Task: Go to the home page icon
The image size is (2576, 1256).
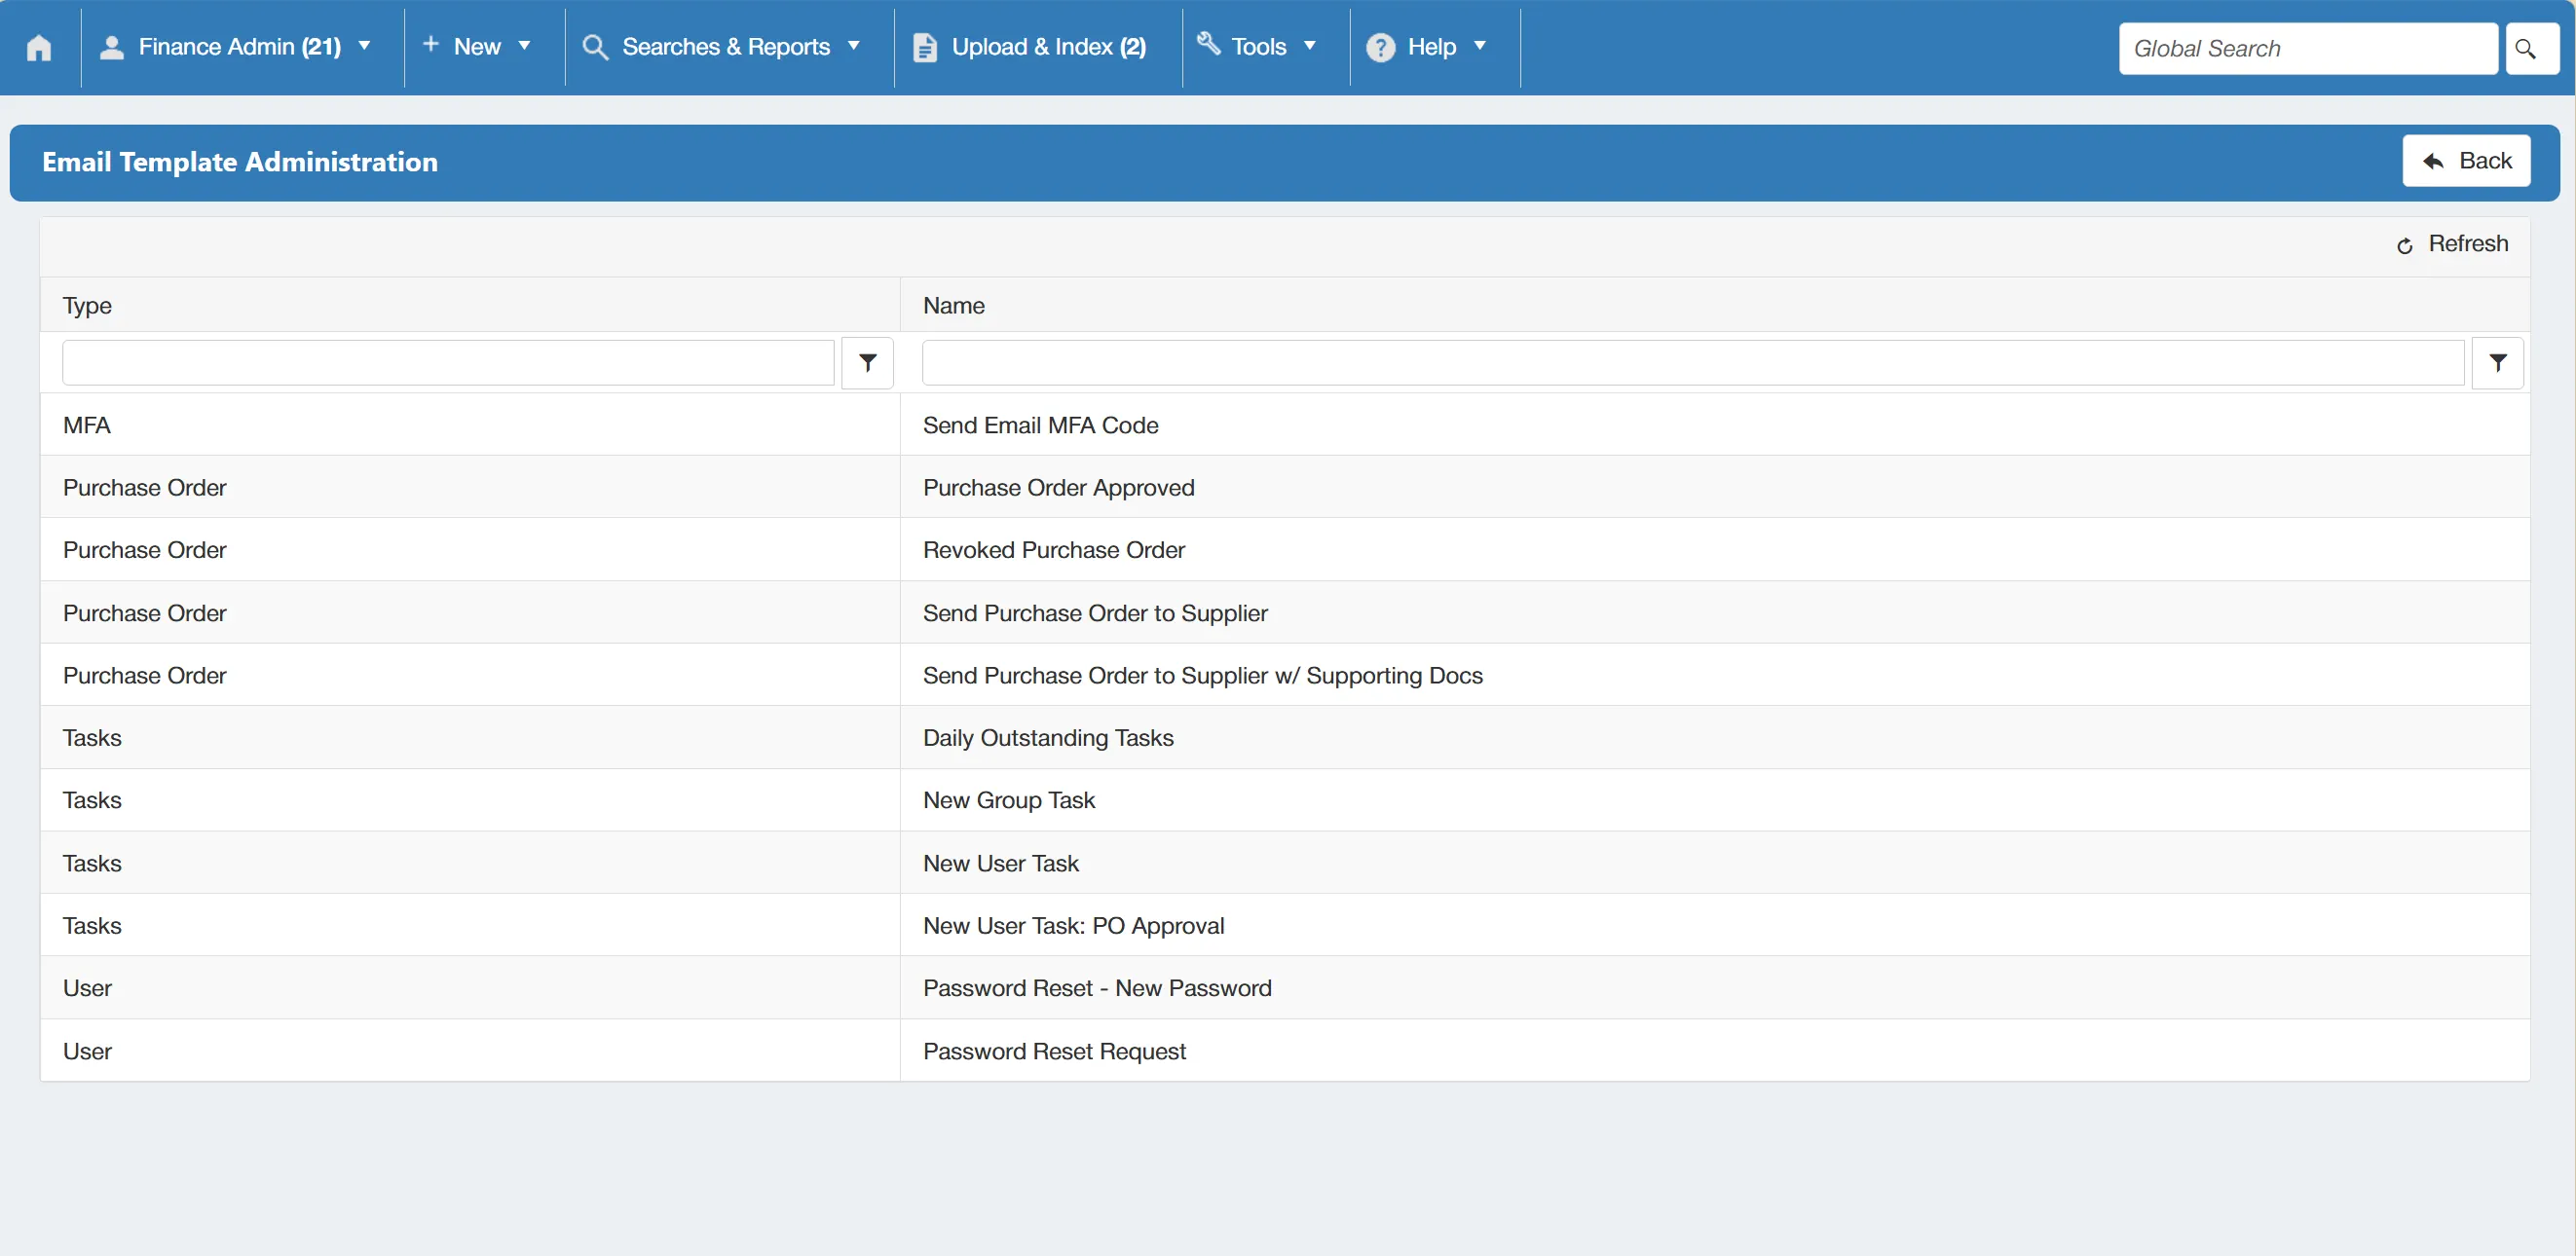Action: point(39,47)
